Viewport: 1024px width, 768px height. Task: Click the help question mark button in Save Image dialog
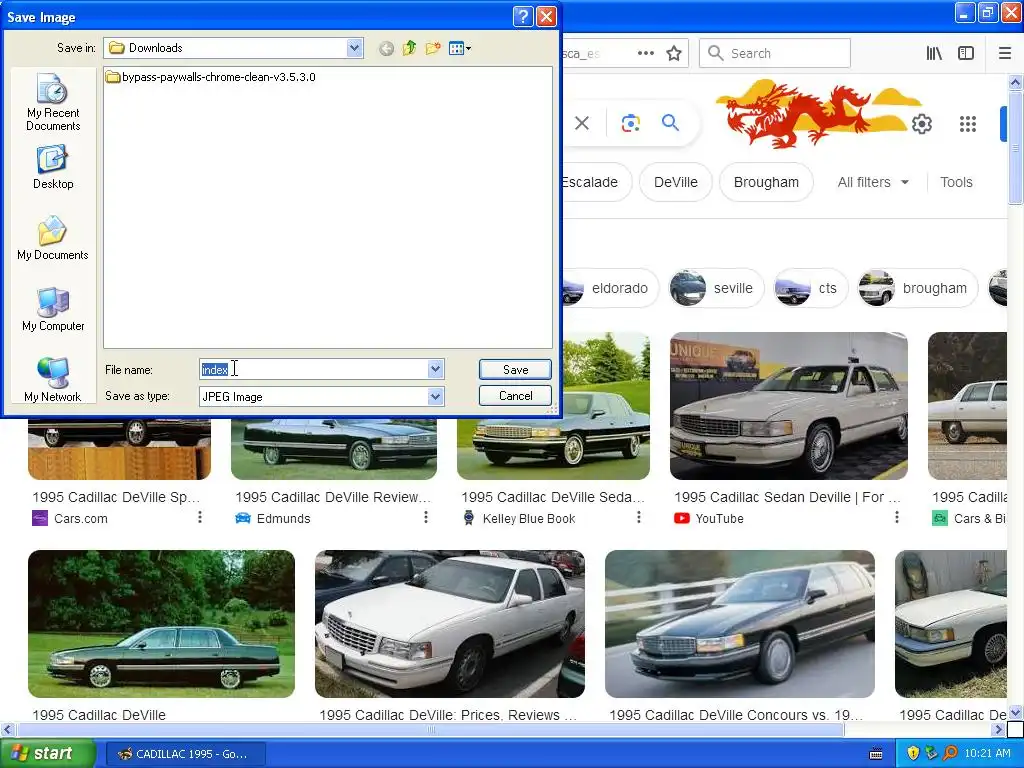coord(523,16)
